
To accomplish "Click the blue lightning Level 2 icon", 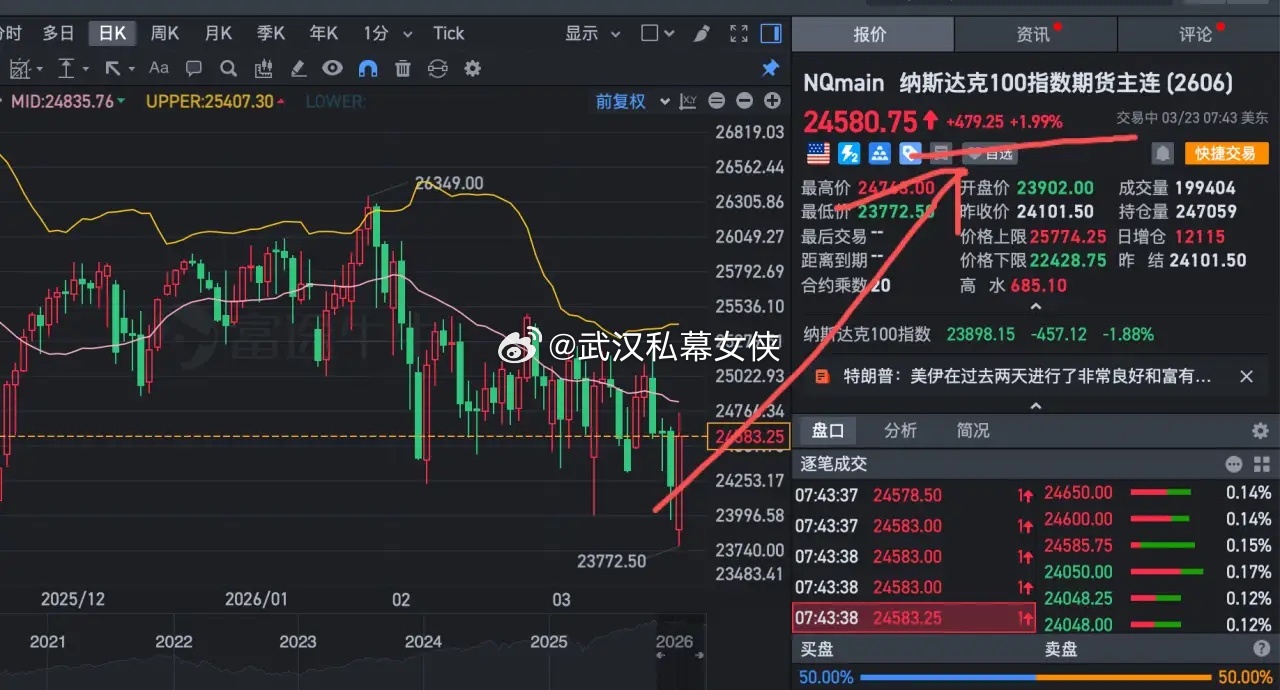I will [847, 152].
